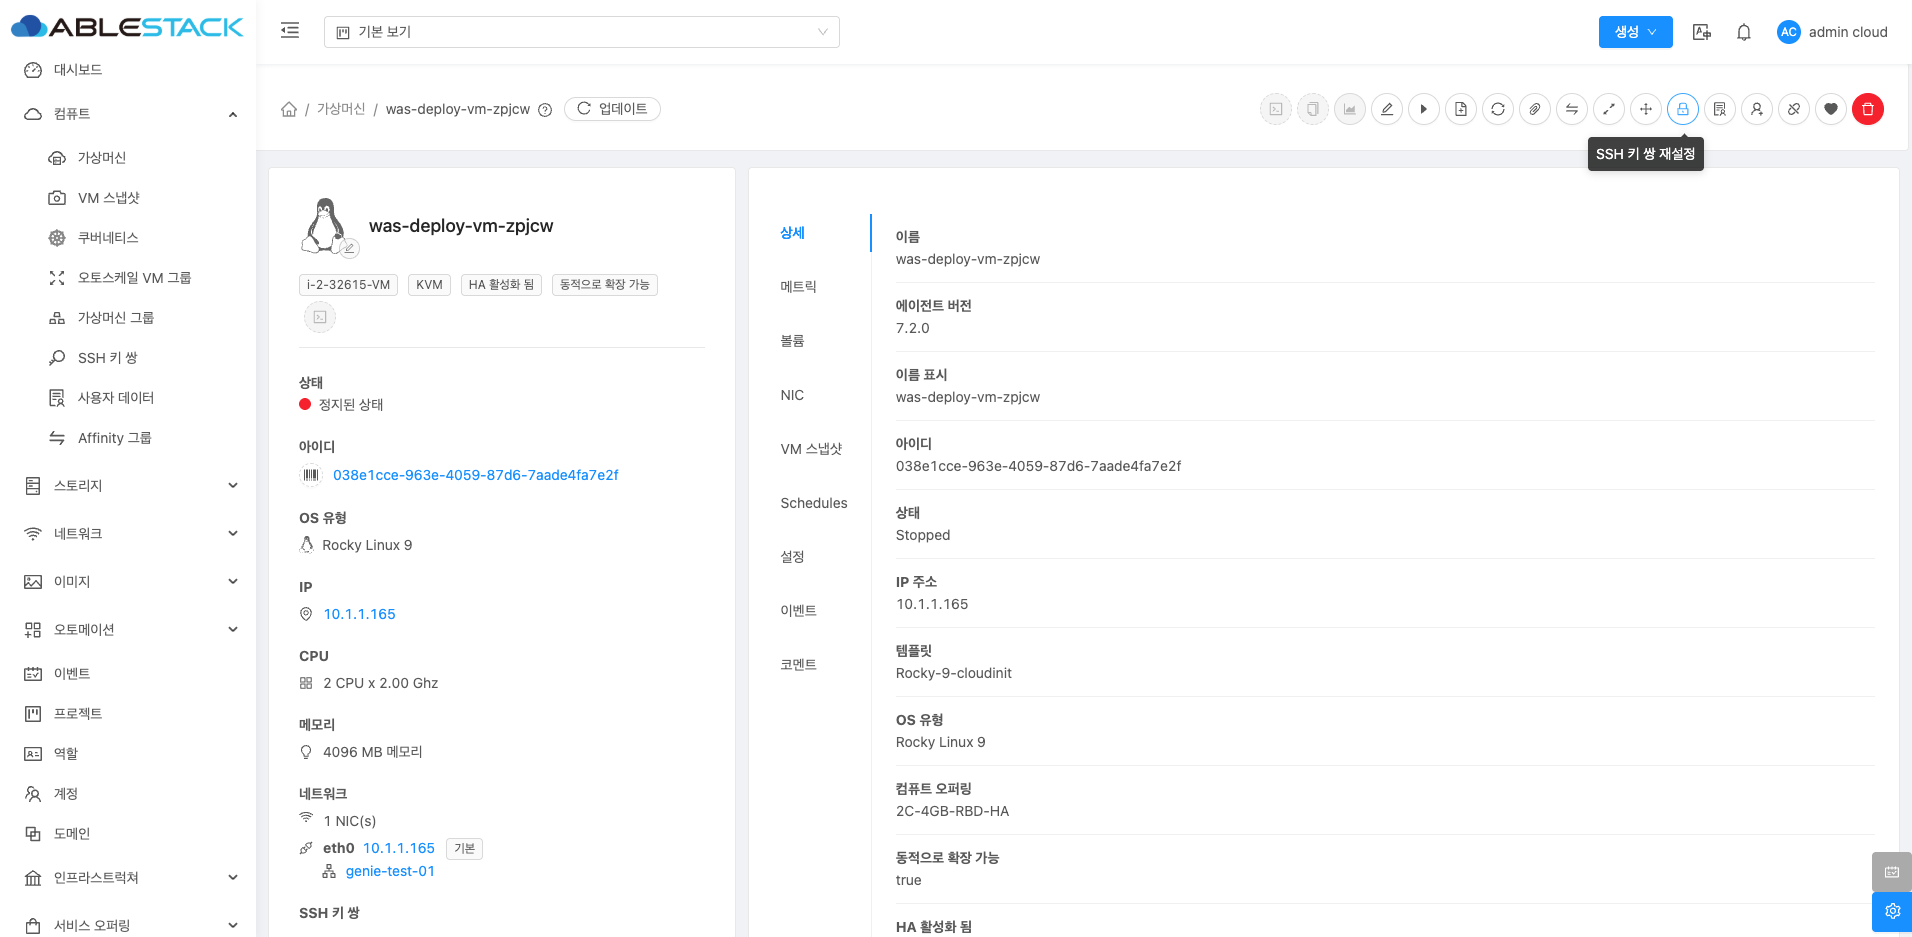1912x937 pixels.
Task: Collapse the 컴퓨트 menu section
Action: click(x=232, y=114)
